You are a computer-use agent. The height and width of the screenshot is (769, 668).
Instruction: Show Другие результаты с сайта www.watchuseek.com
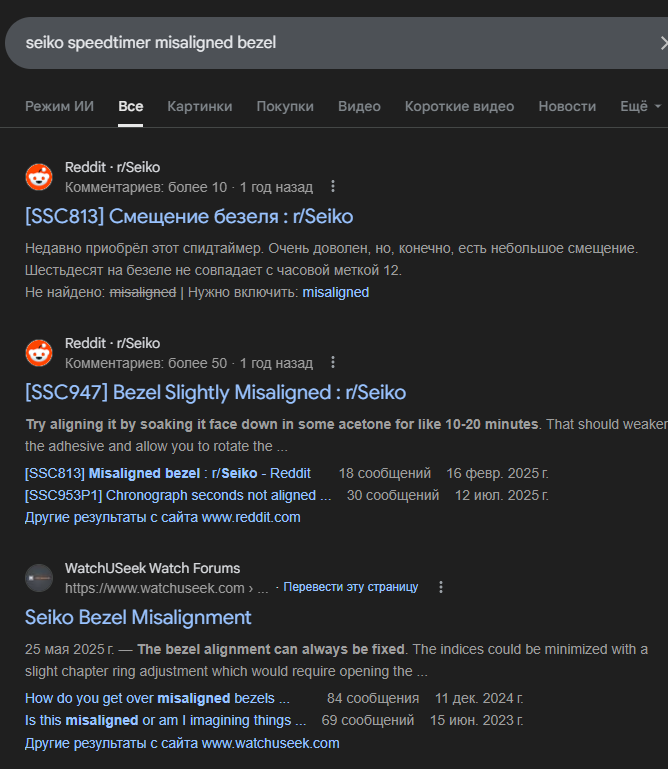point(182,743)
